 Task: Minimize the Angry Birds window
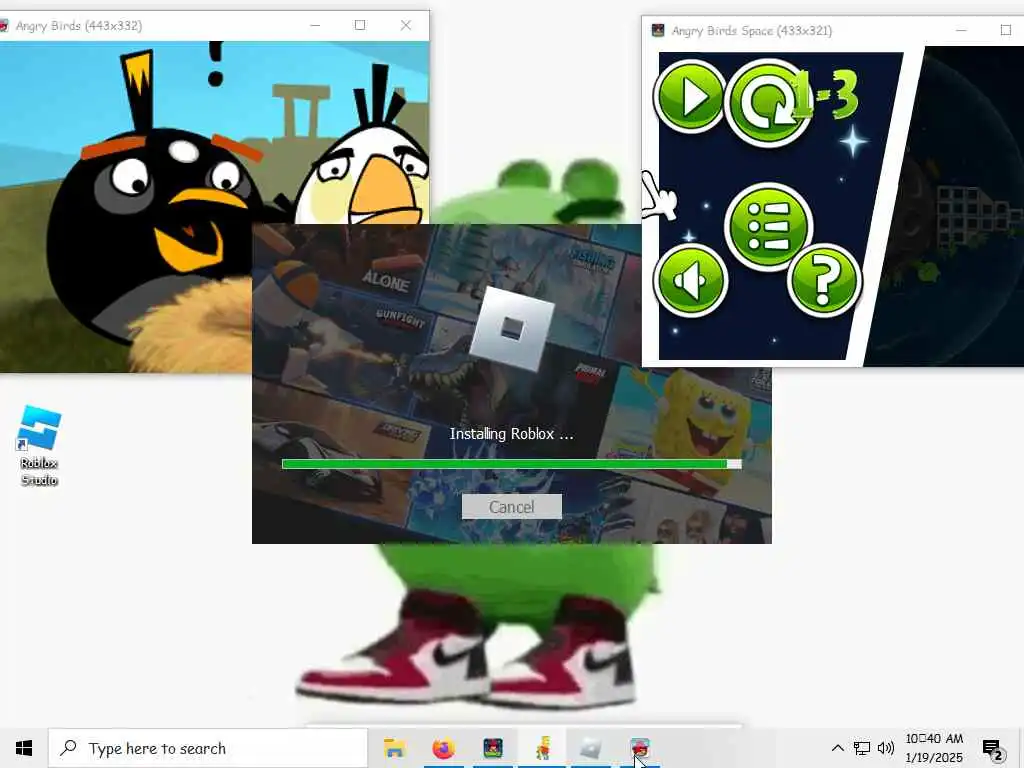[315, 25]
